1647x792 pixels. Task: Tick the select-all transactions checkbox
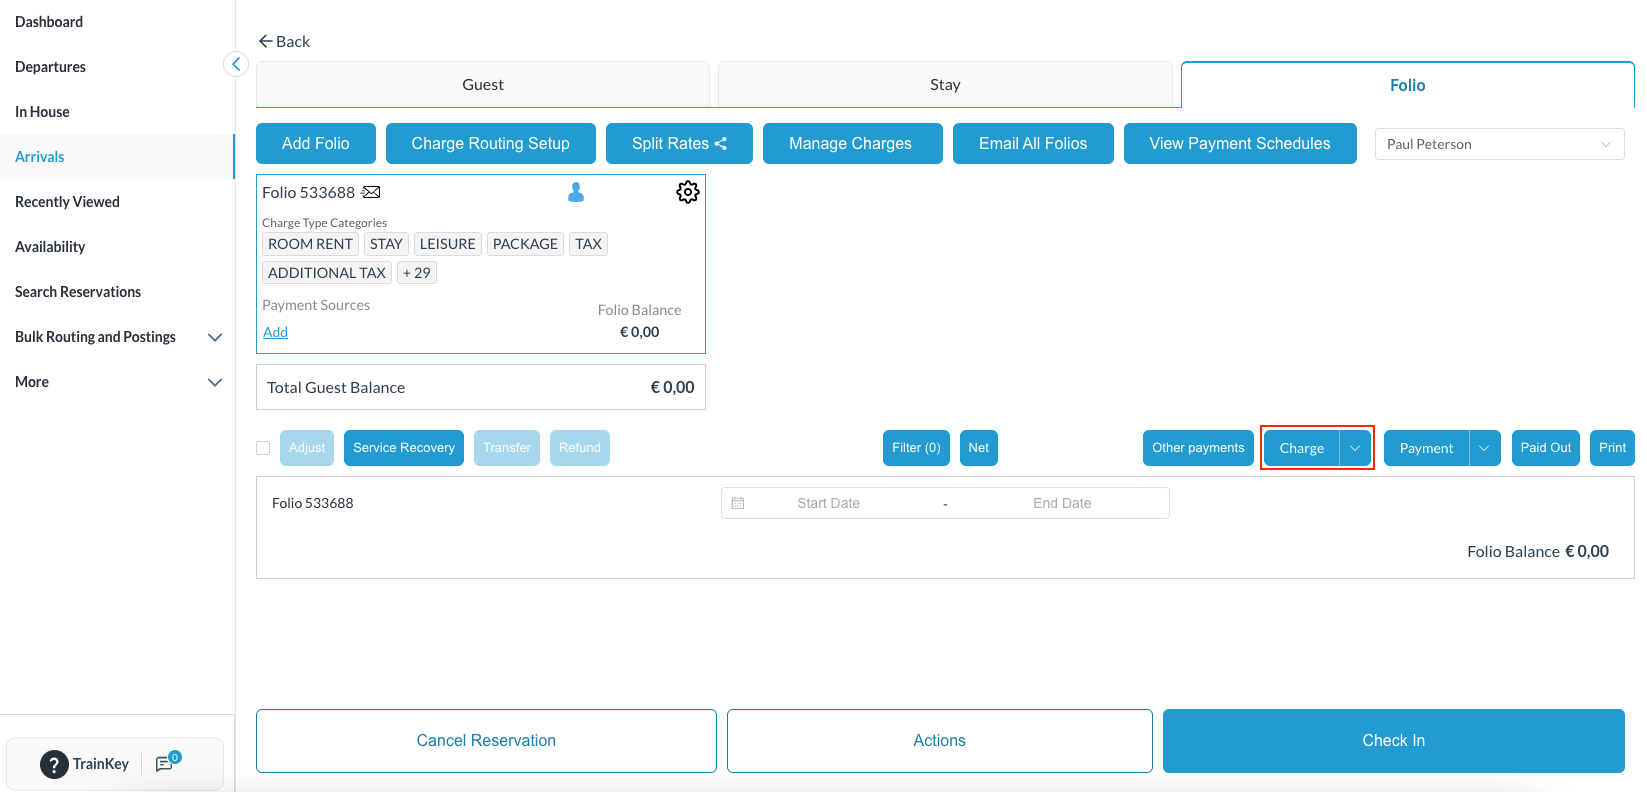[263, 448]
